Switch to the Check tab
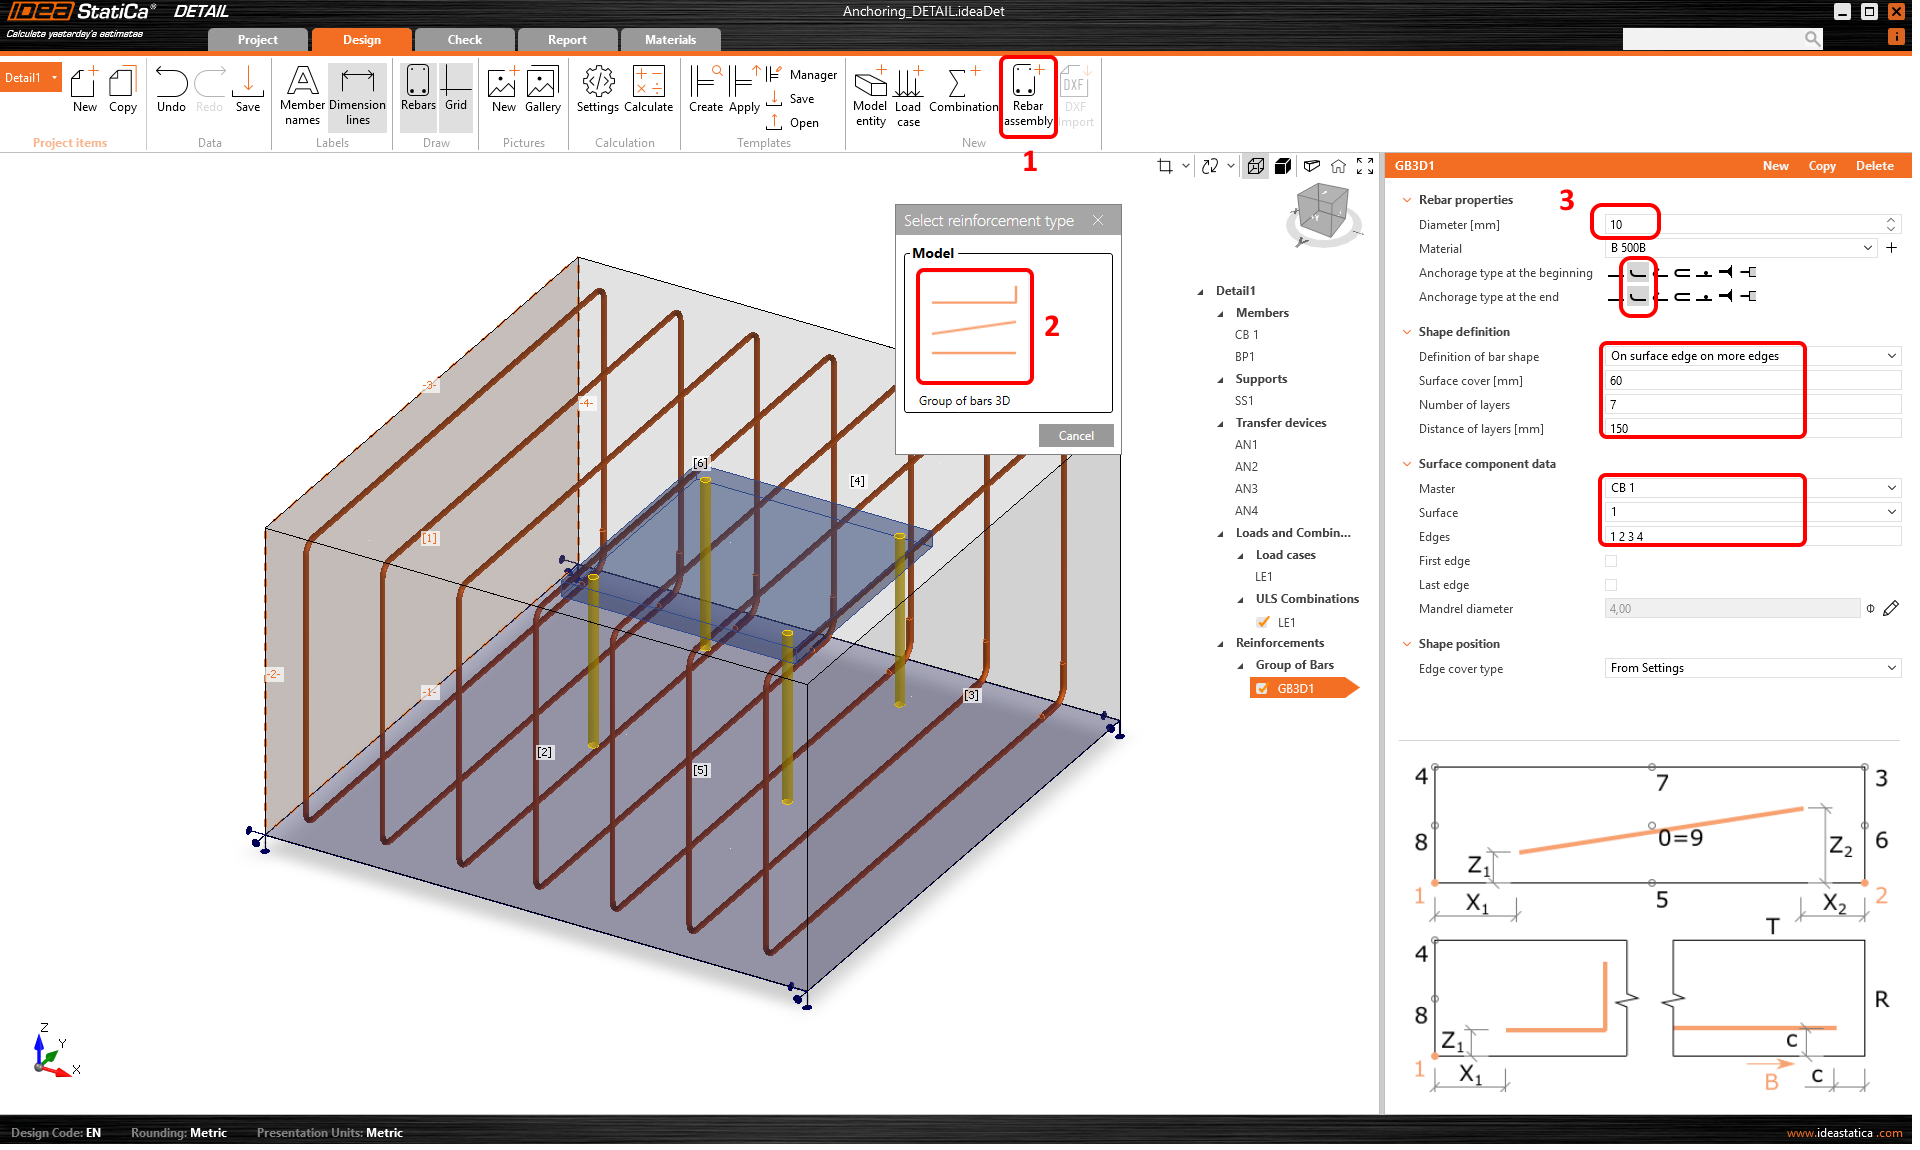This screenshot has height=1150, width=1920. tap(464, 40)
